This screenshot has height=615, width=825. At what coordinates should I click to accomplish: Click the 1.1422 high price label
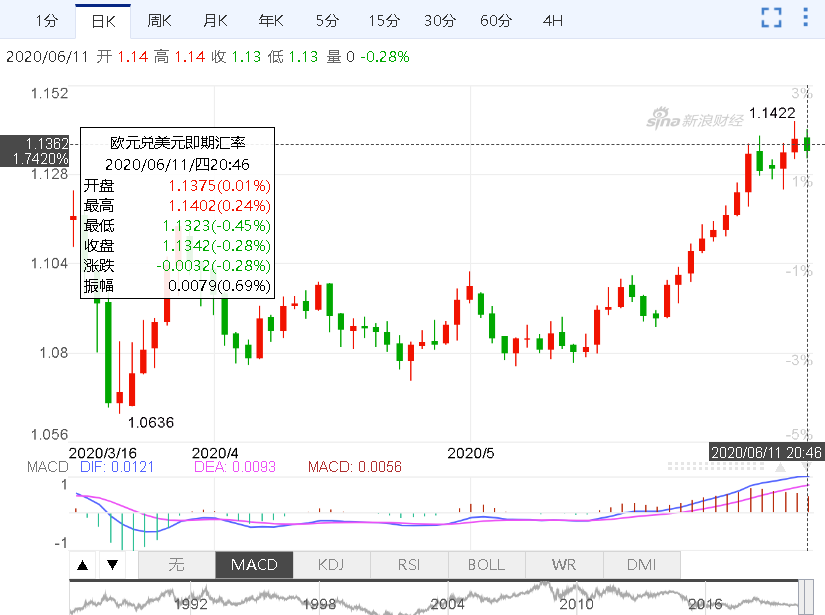click(x=772, y=113)
